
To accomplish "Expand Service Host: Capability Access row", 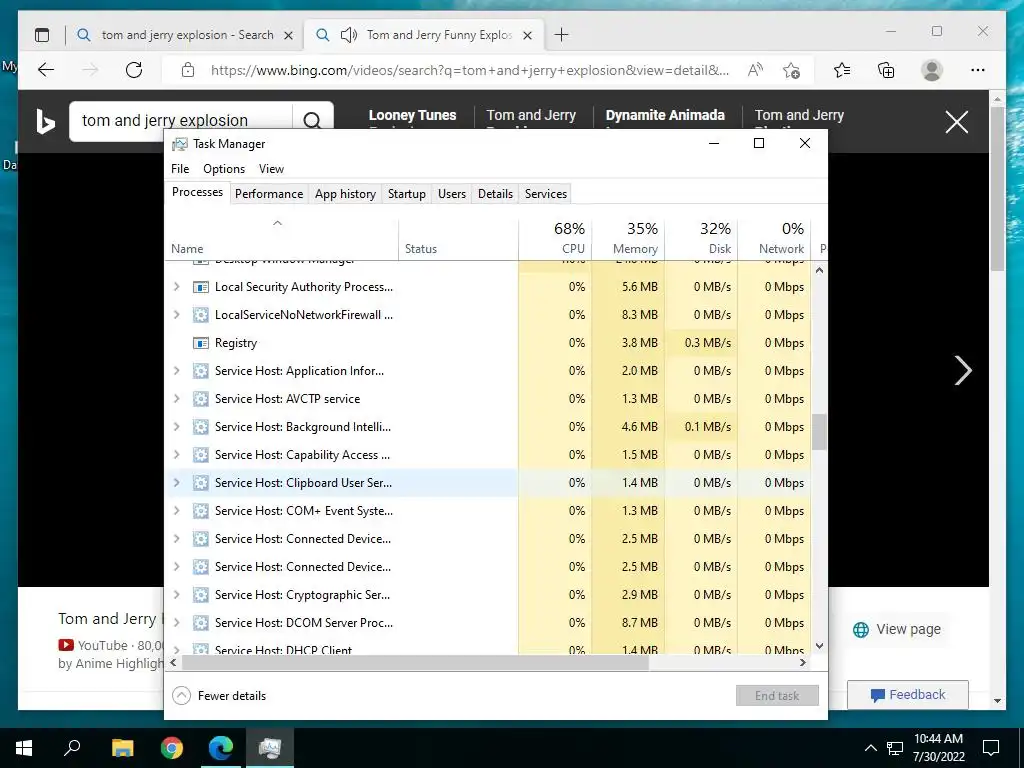I will tap(176, 455).
